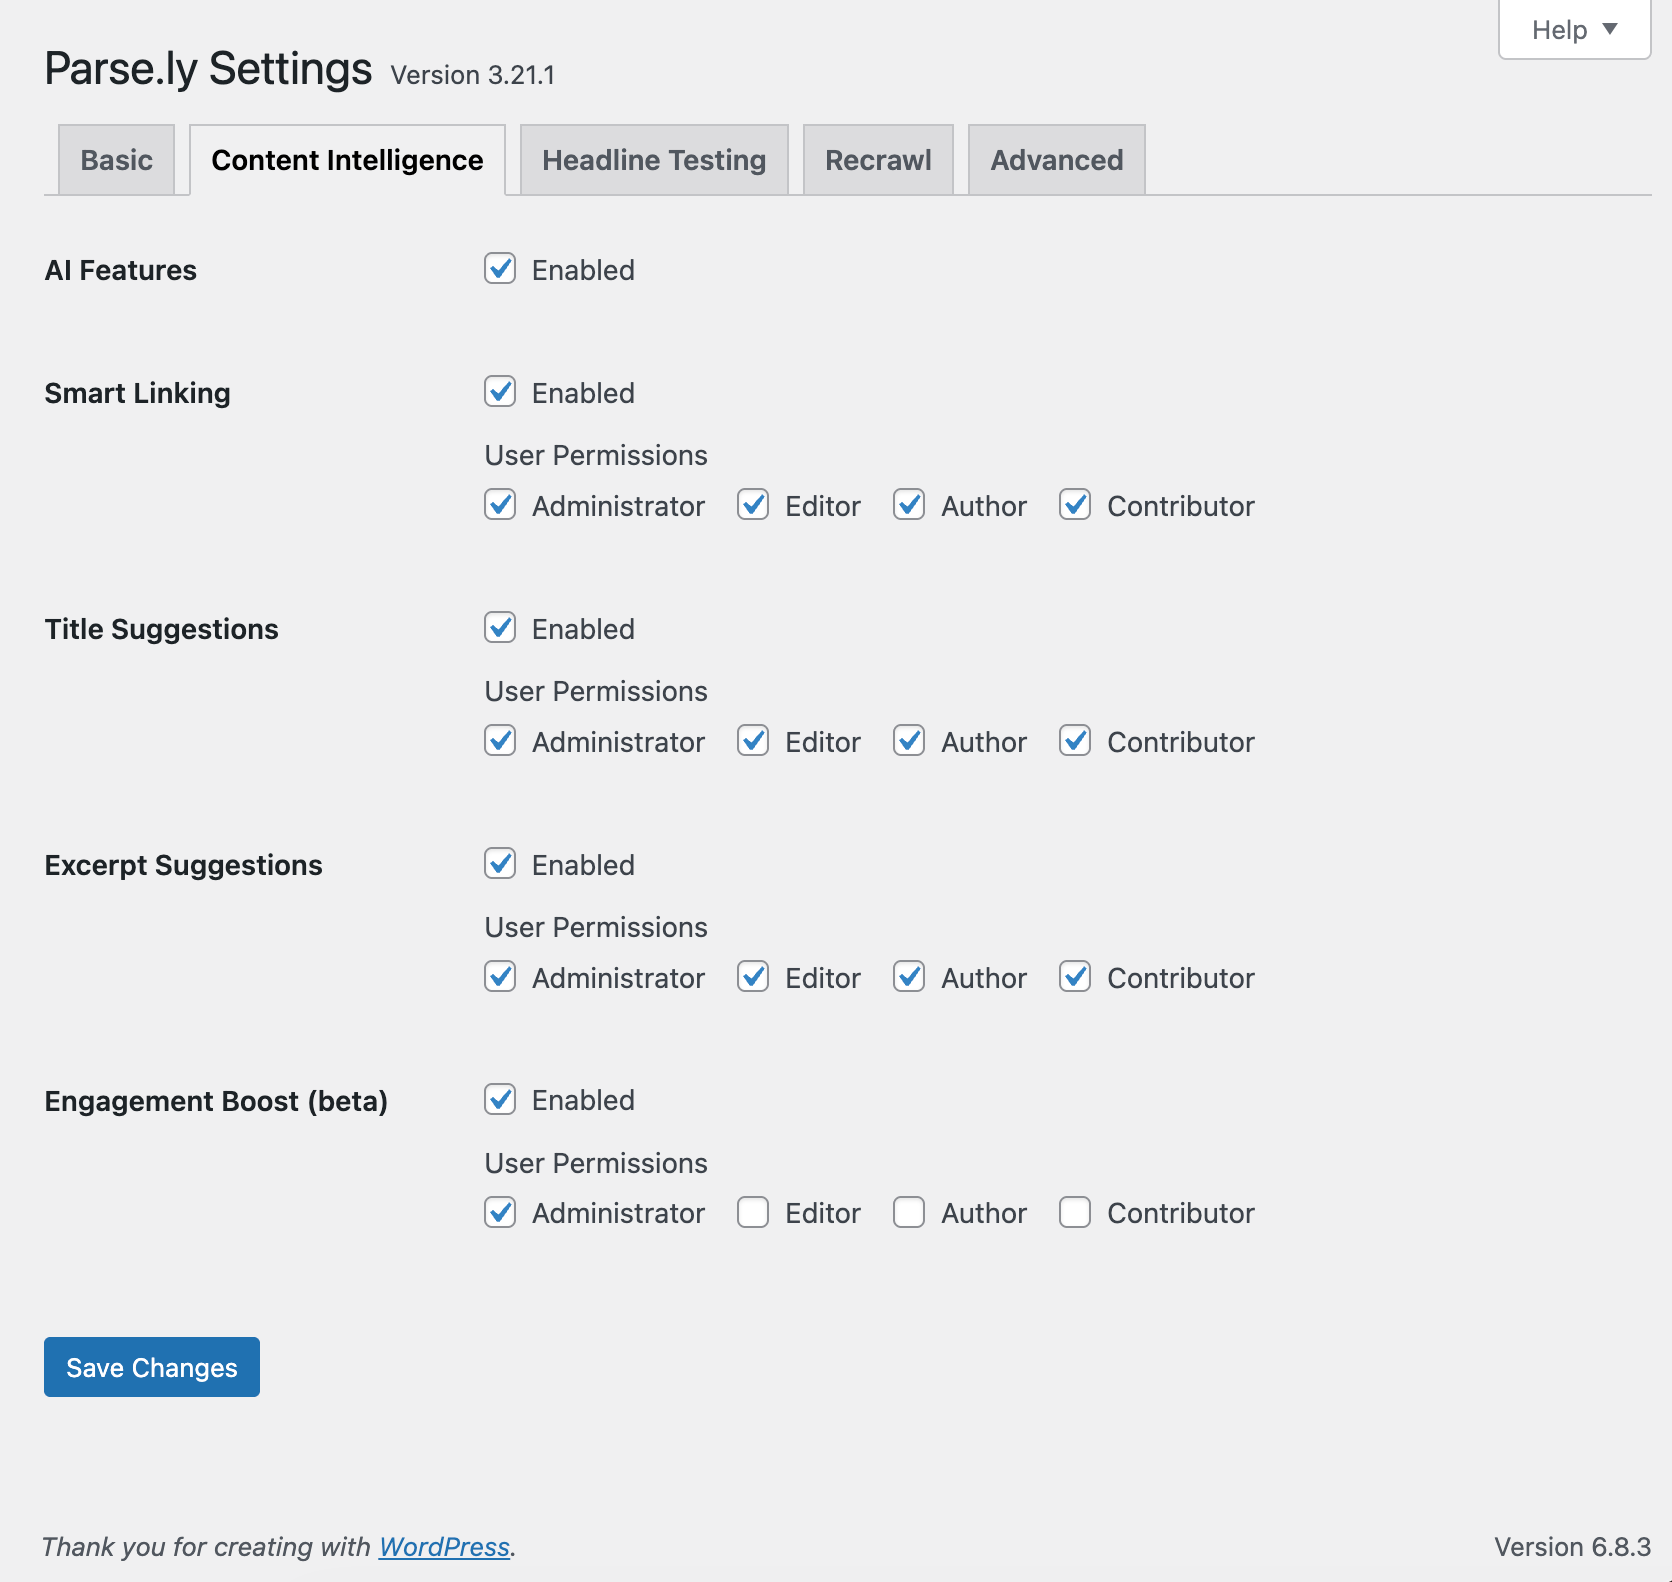This screenshot has width=1672, height=1582.
Task: Go to the Recrawl tab
Action: pyautogui.click(x=877, y=160)
